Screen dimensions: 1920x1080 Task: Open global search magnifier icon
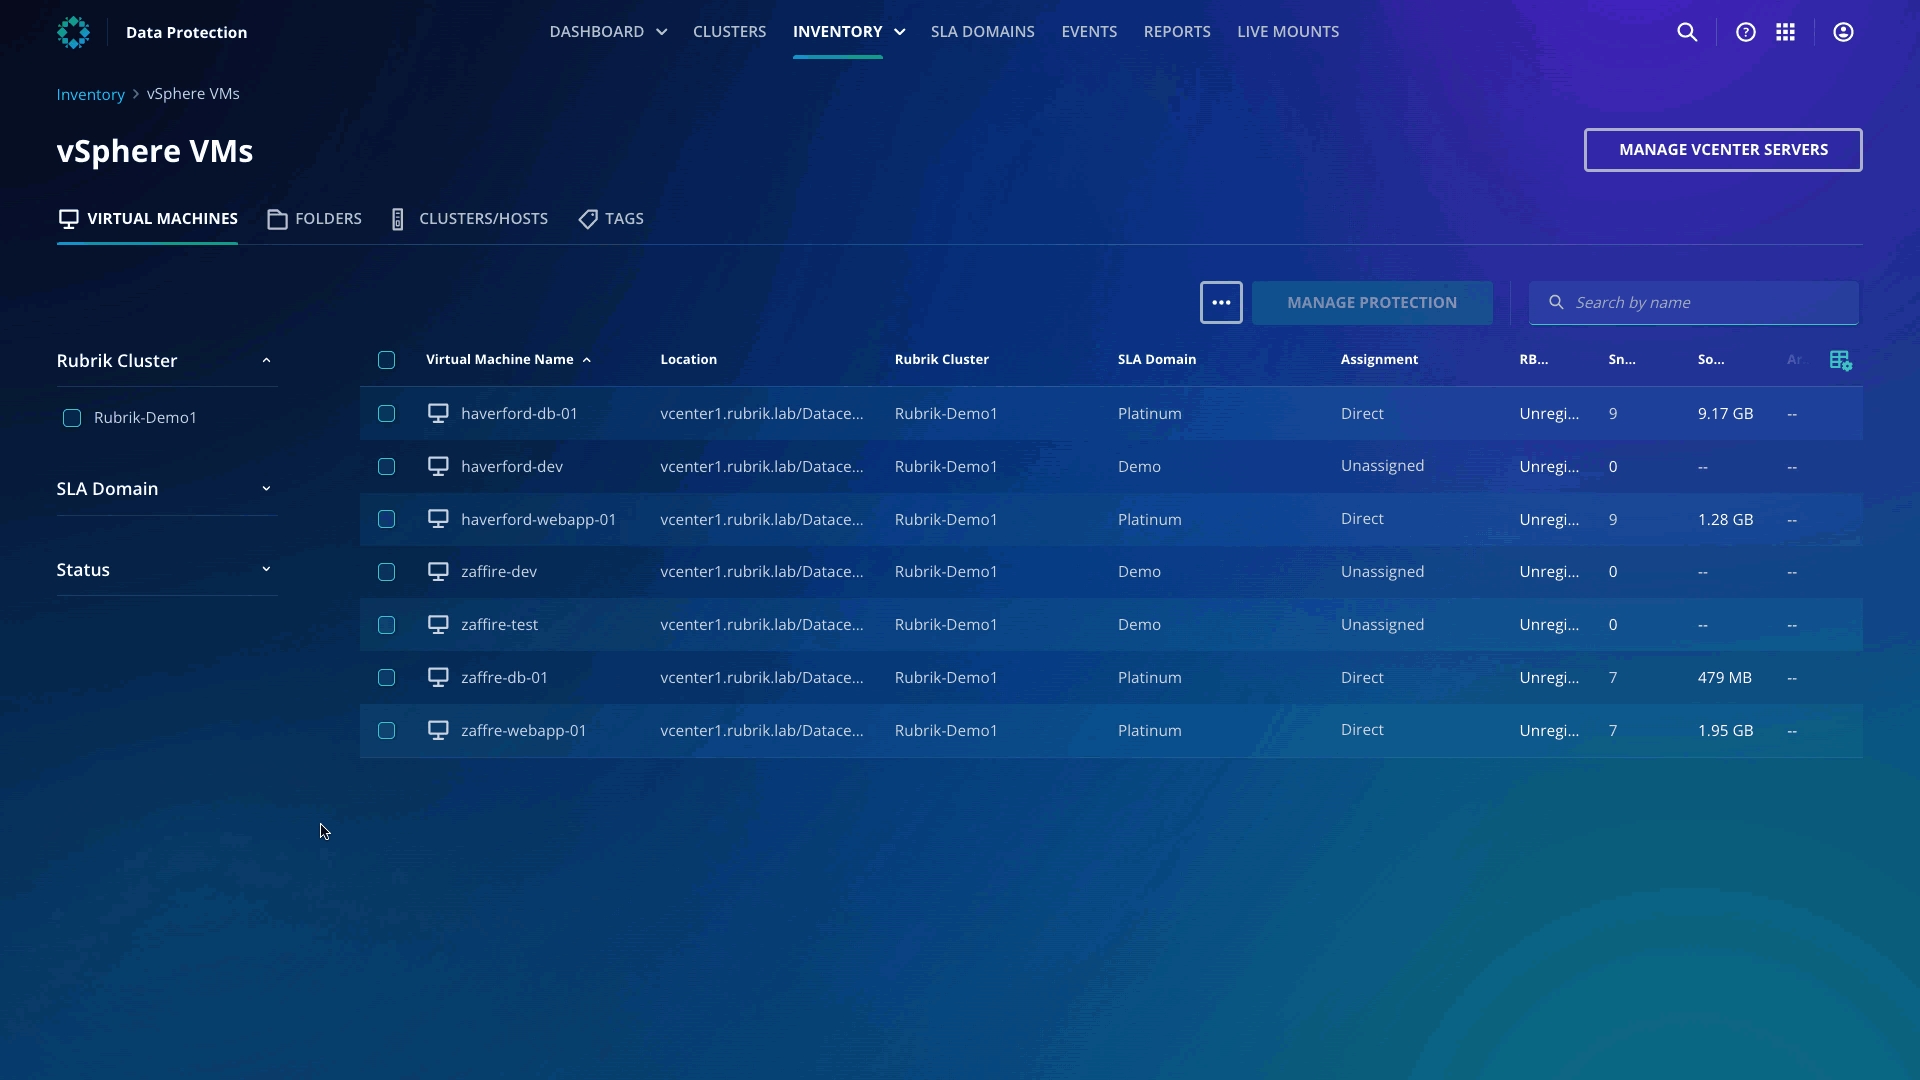pos(1687,32)
